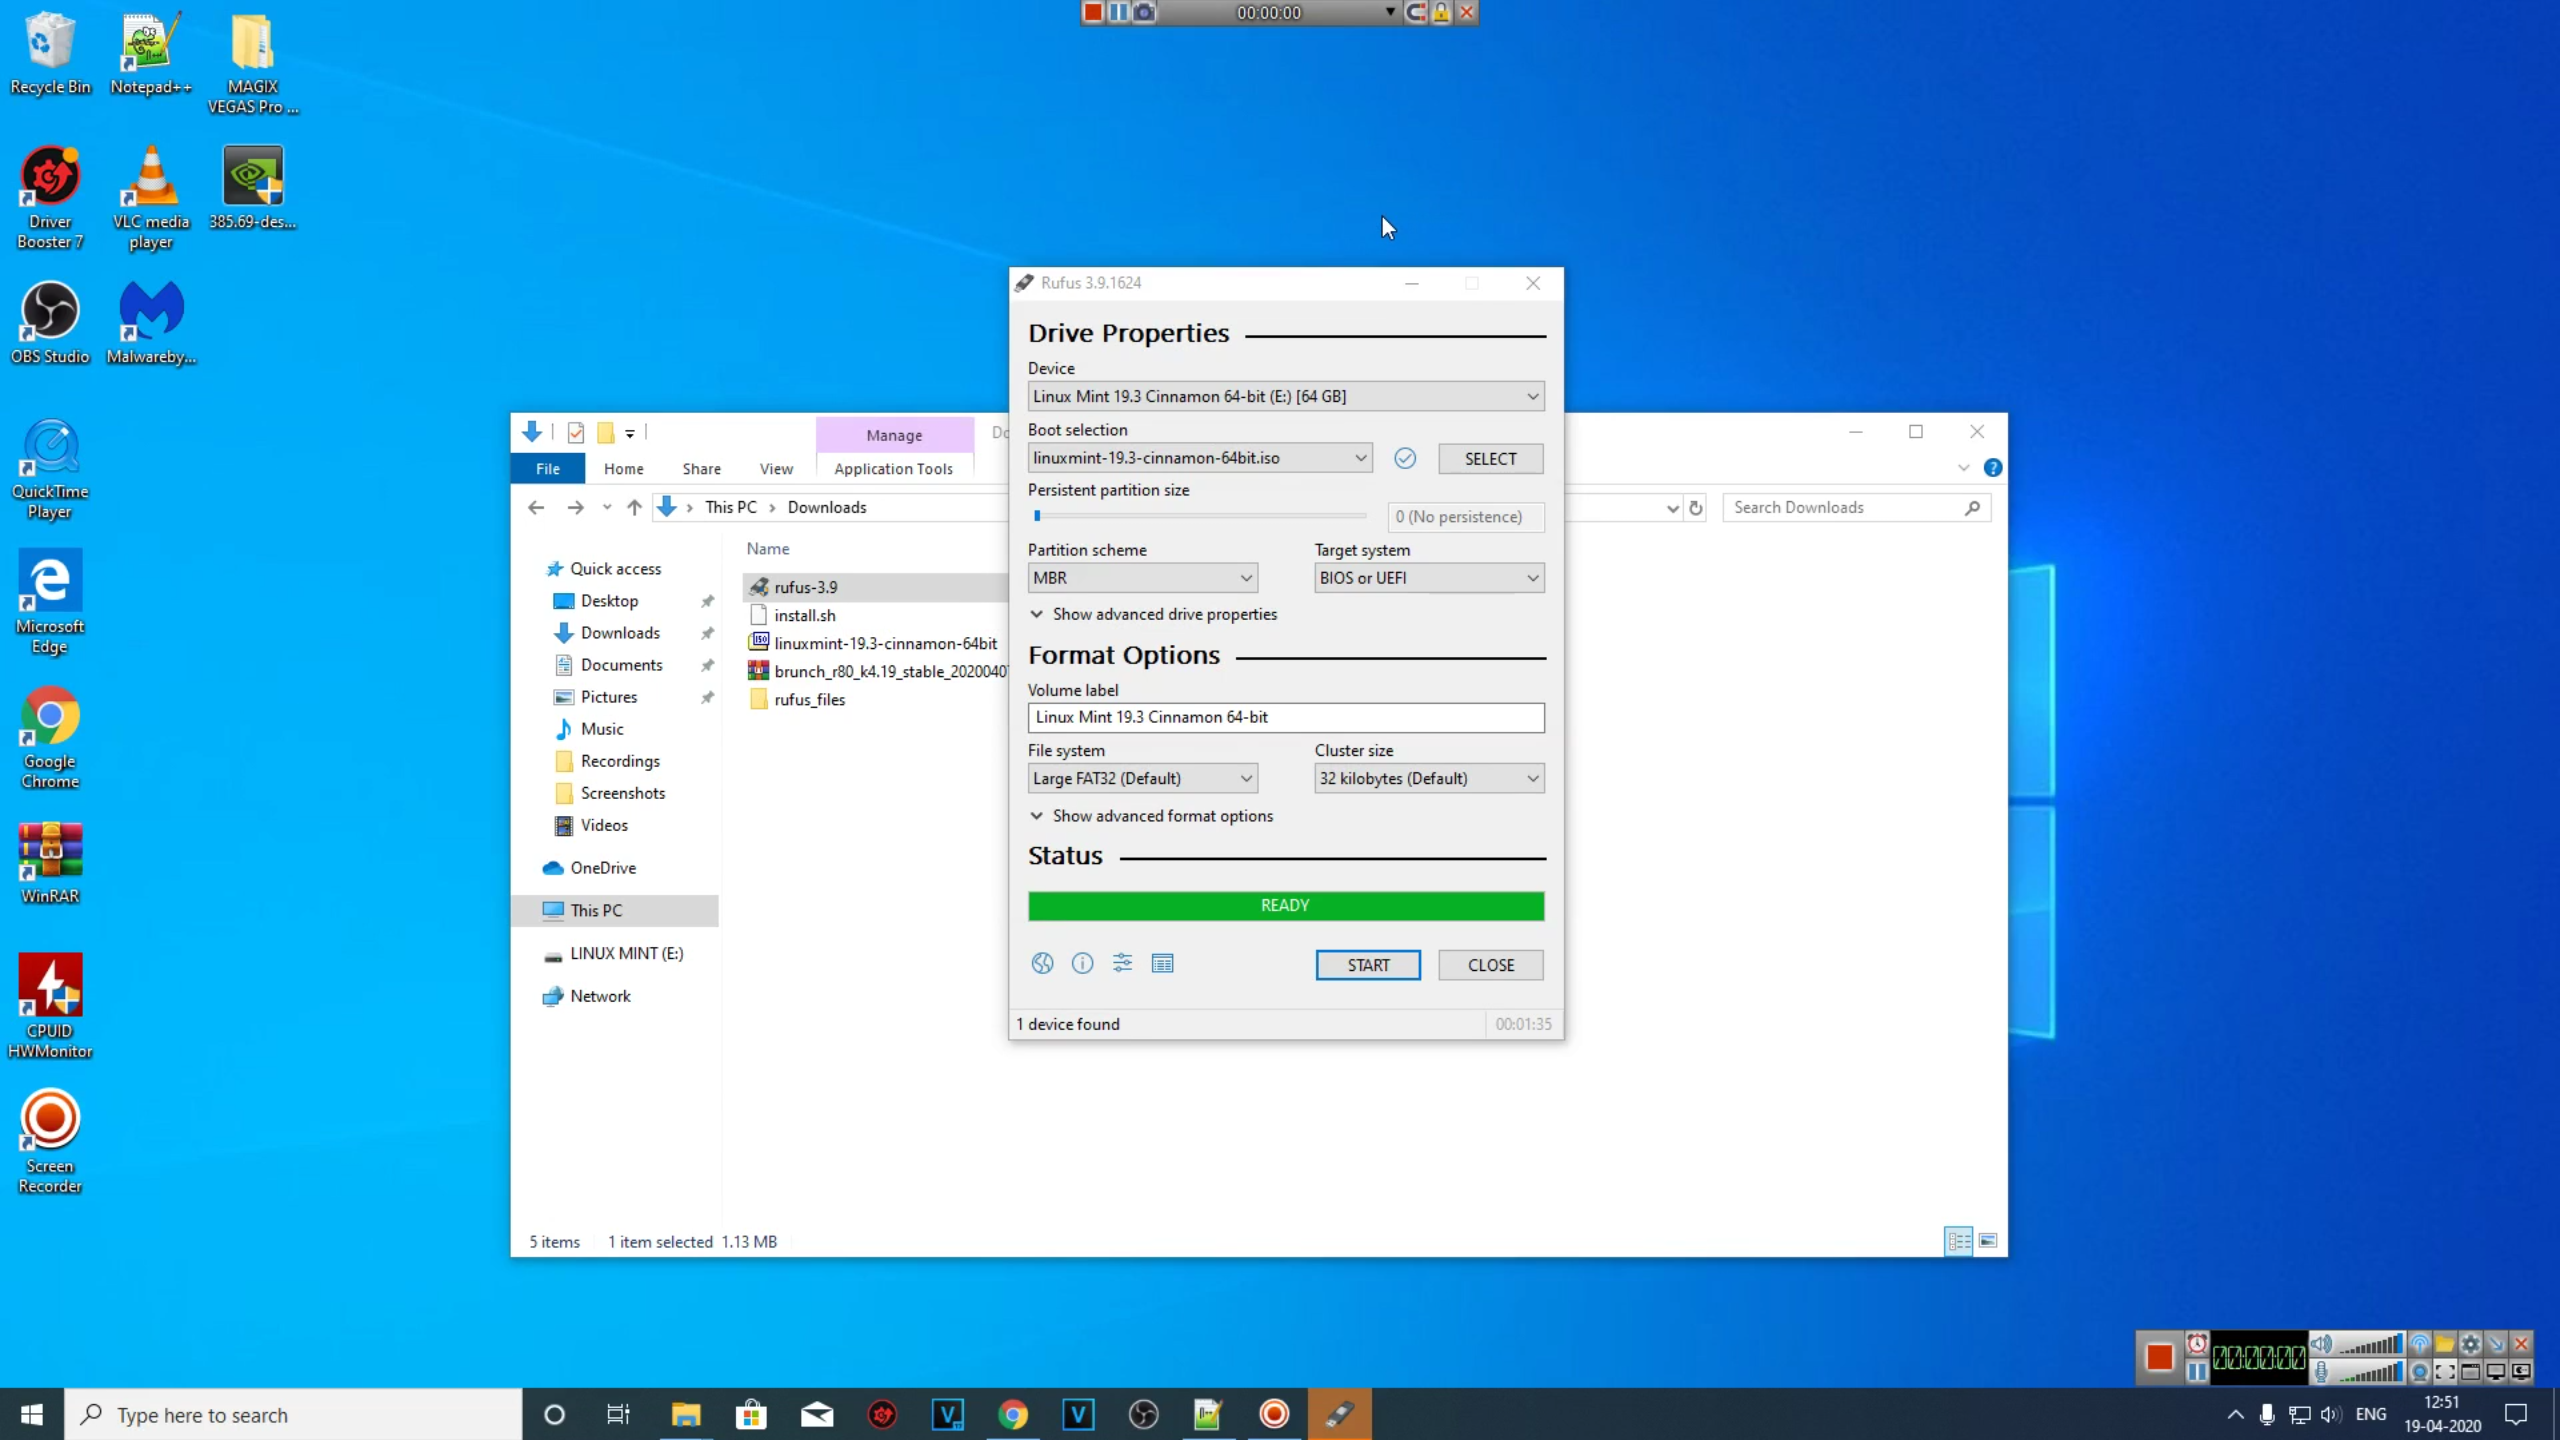Pause recording in bottom recorder toolbar
Screen dimensions: 2560x1440
tap(2196, 1373)
